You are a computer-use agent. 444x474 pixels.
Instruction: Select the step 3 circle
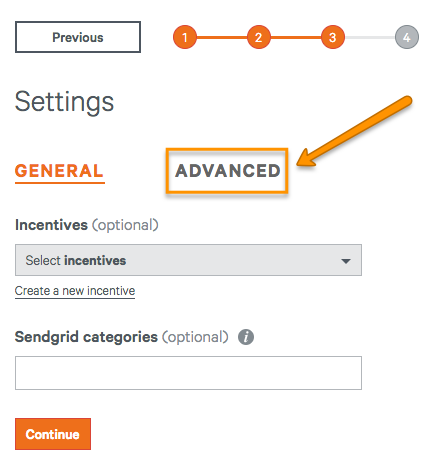[x=333, y=37]
